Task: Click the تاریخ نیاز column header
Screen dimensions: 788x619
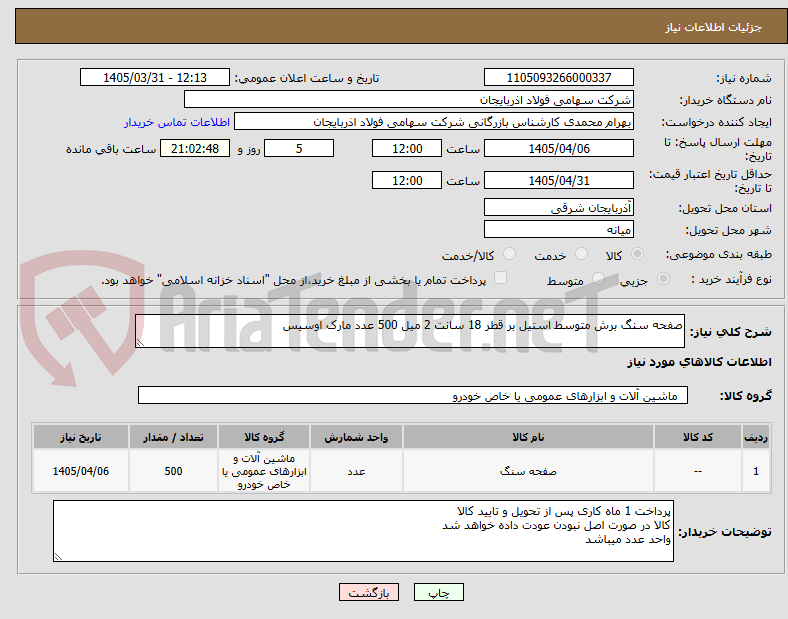Action: pos(81,437)
